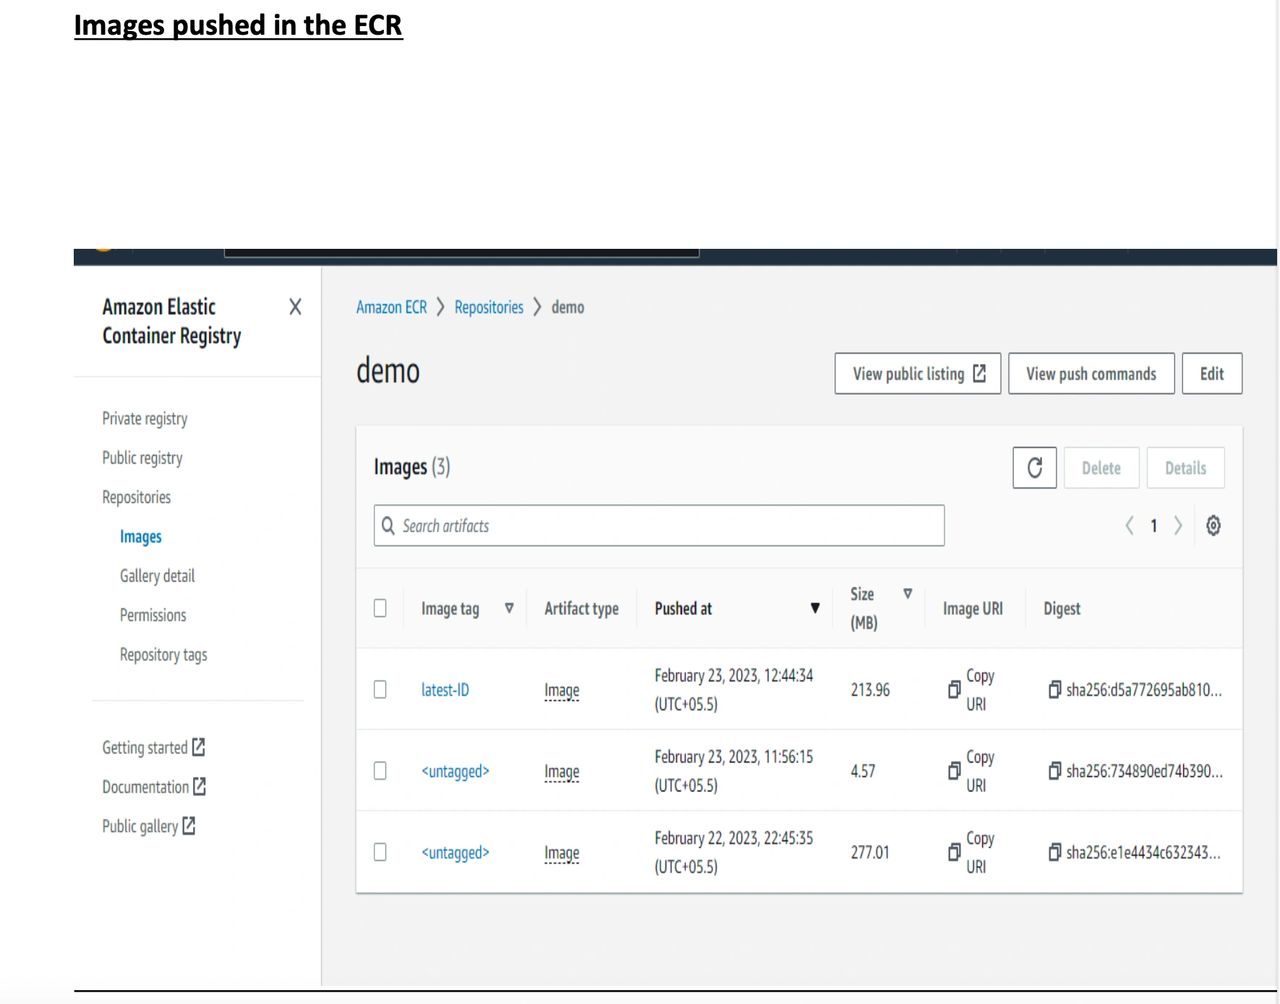
Task: Check the untagged 4.57 MB image row
Action: (x=380, y=770)
